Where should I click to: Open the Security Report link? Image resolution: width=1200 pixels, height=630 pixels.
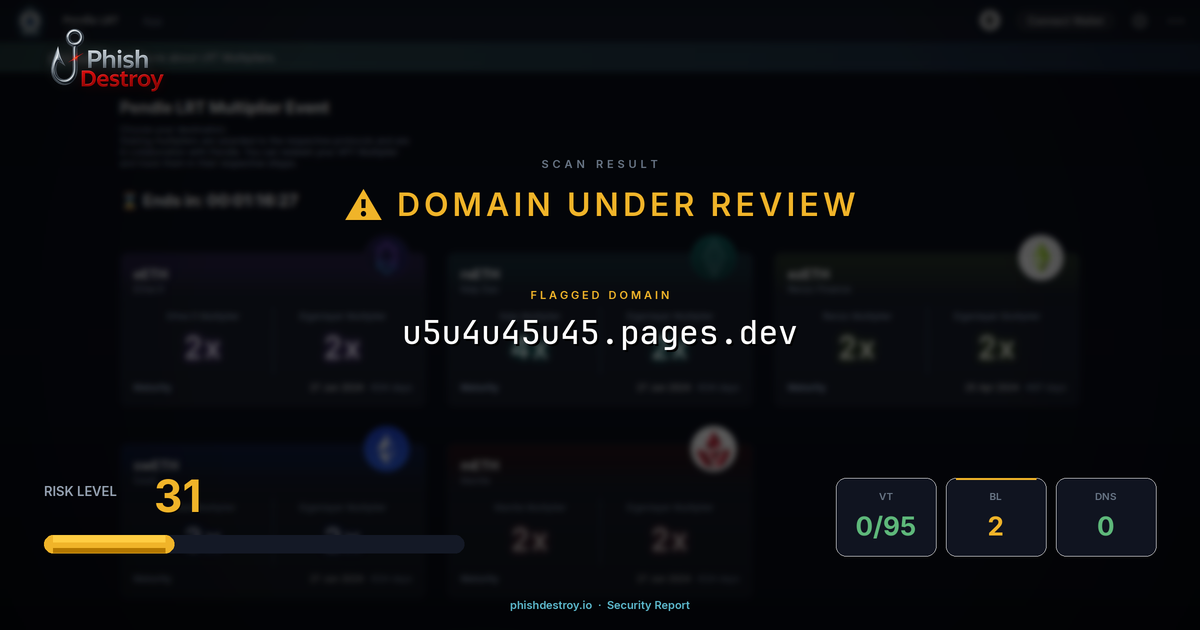[647, 605]
